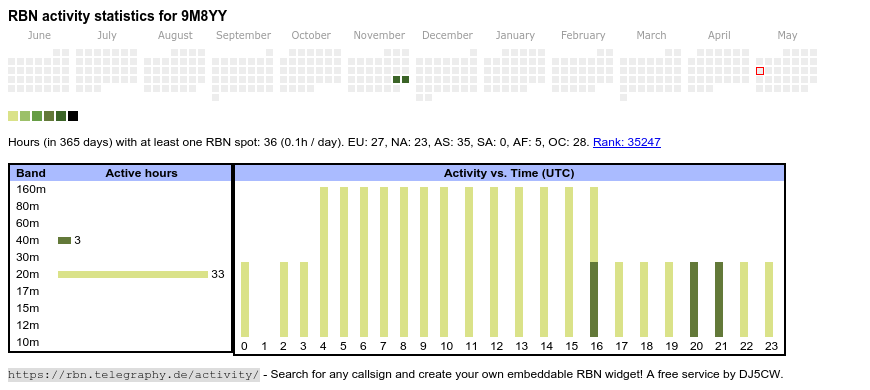Click the Activity vs. Time (UTC) header
Viewport: 870px width, 390px height.
pos(509,173)
